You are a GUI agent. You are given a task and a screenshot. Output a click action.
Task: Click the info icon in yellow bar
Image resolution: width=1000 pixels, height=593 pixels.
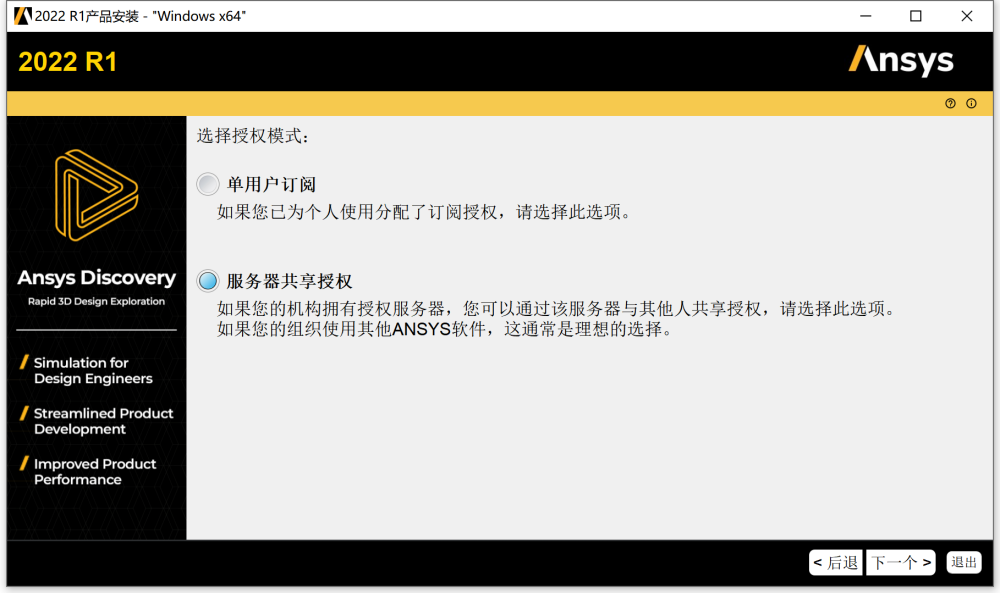point(971,103)
